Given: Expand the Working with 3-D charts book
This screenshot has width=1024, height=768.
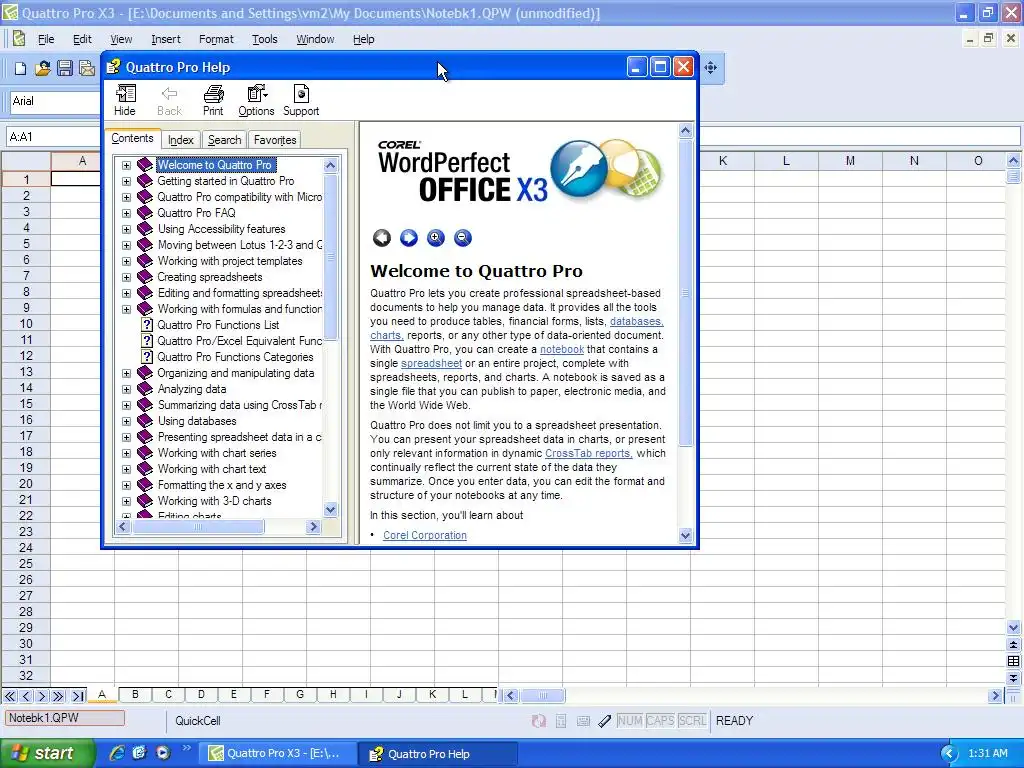Looking at the screenshot, I should click(x=127, y=502).
